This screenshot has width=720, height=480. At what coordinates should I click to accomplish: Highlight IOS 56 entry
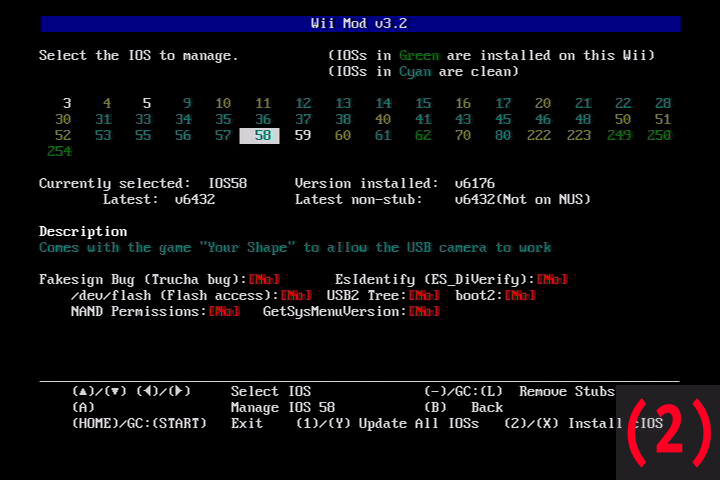[183, 136]
